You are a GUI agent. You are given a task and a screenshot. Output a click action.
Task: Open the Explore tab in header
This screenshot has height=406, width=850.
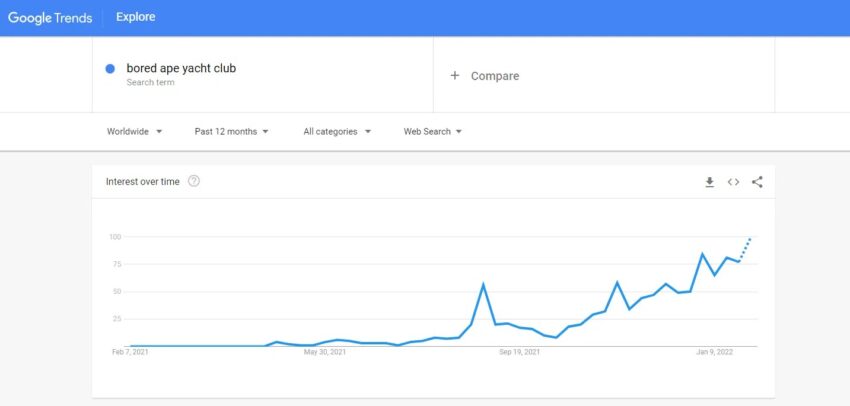tap(136, 17)
